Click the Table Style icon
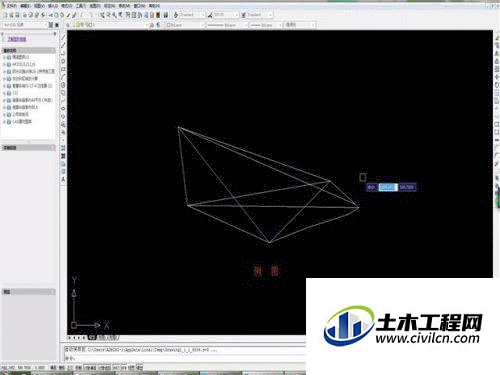The width and height of the screenshot is (500, 375). click(243, 15)
